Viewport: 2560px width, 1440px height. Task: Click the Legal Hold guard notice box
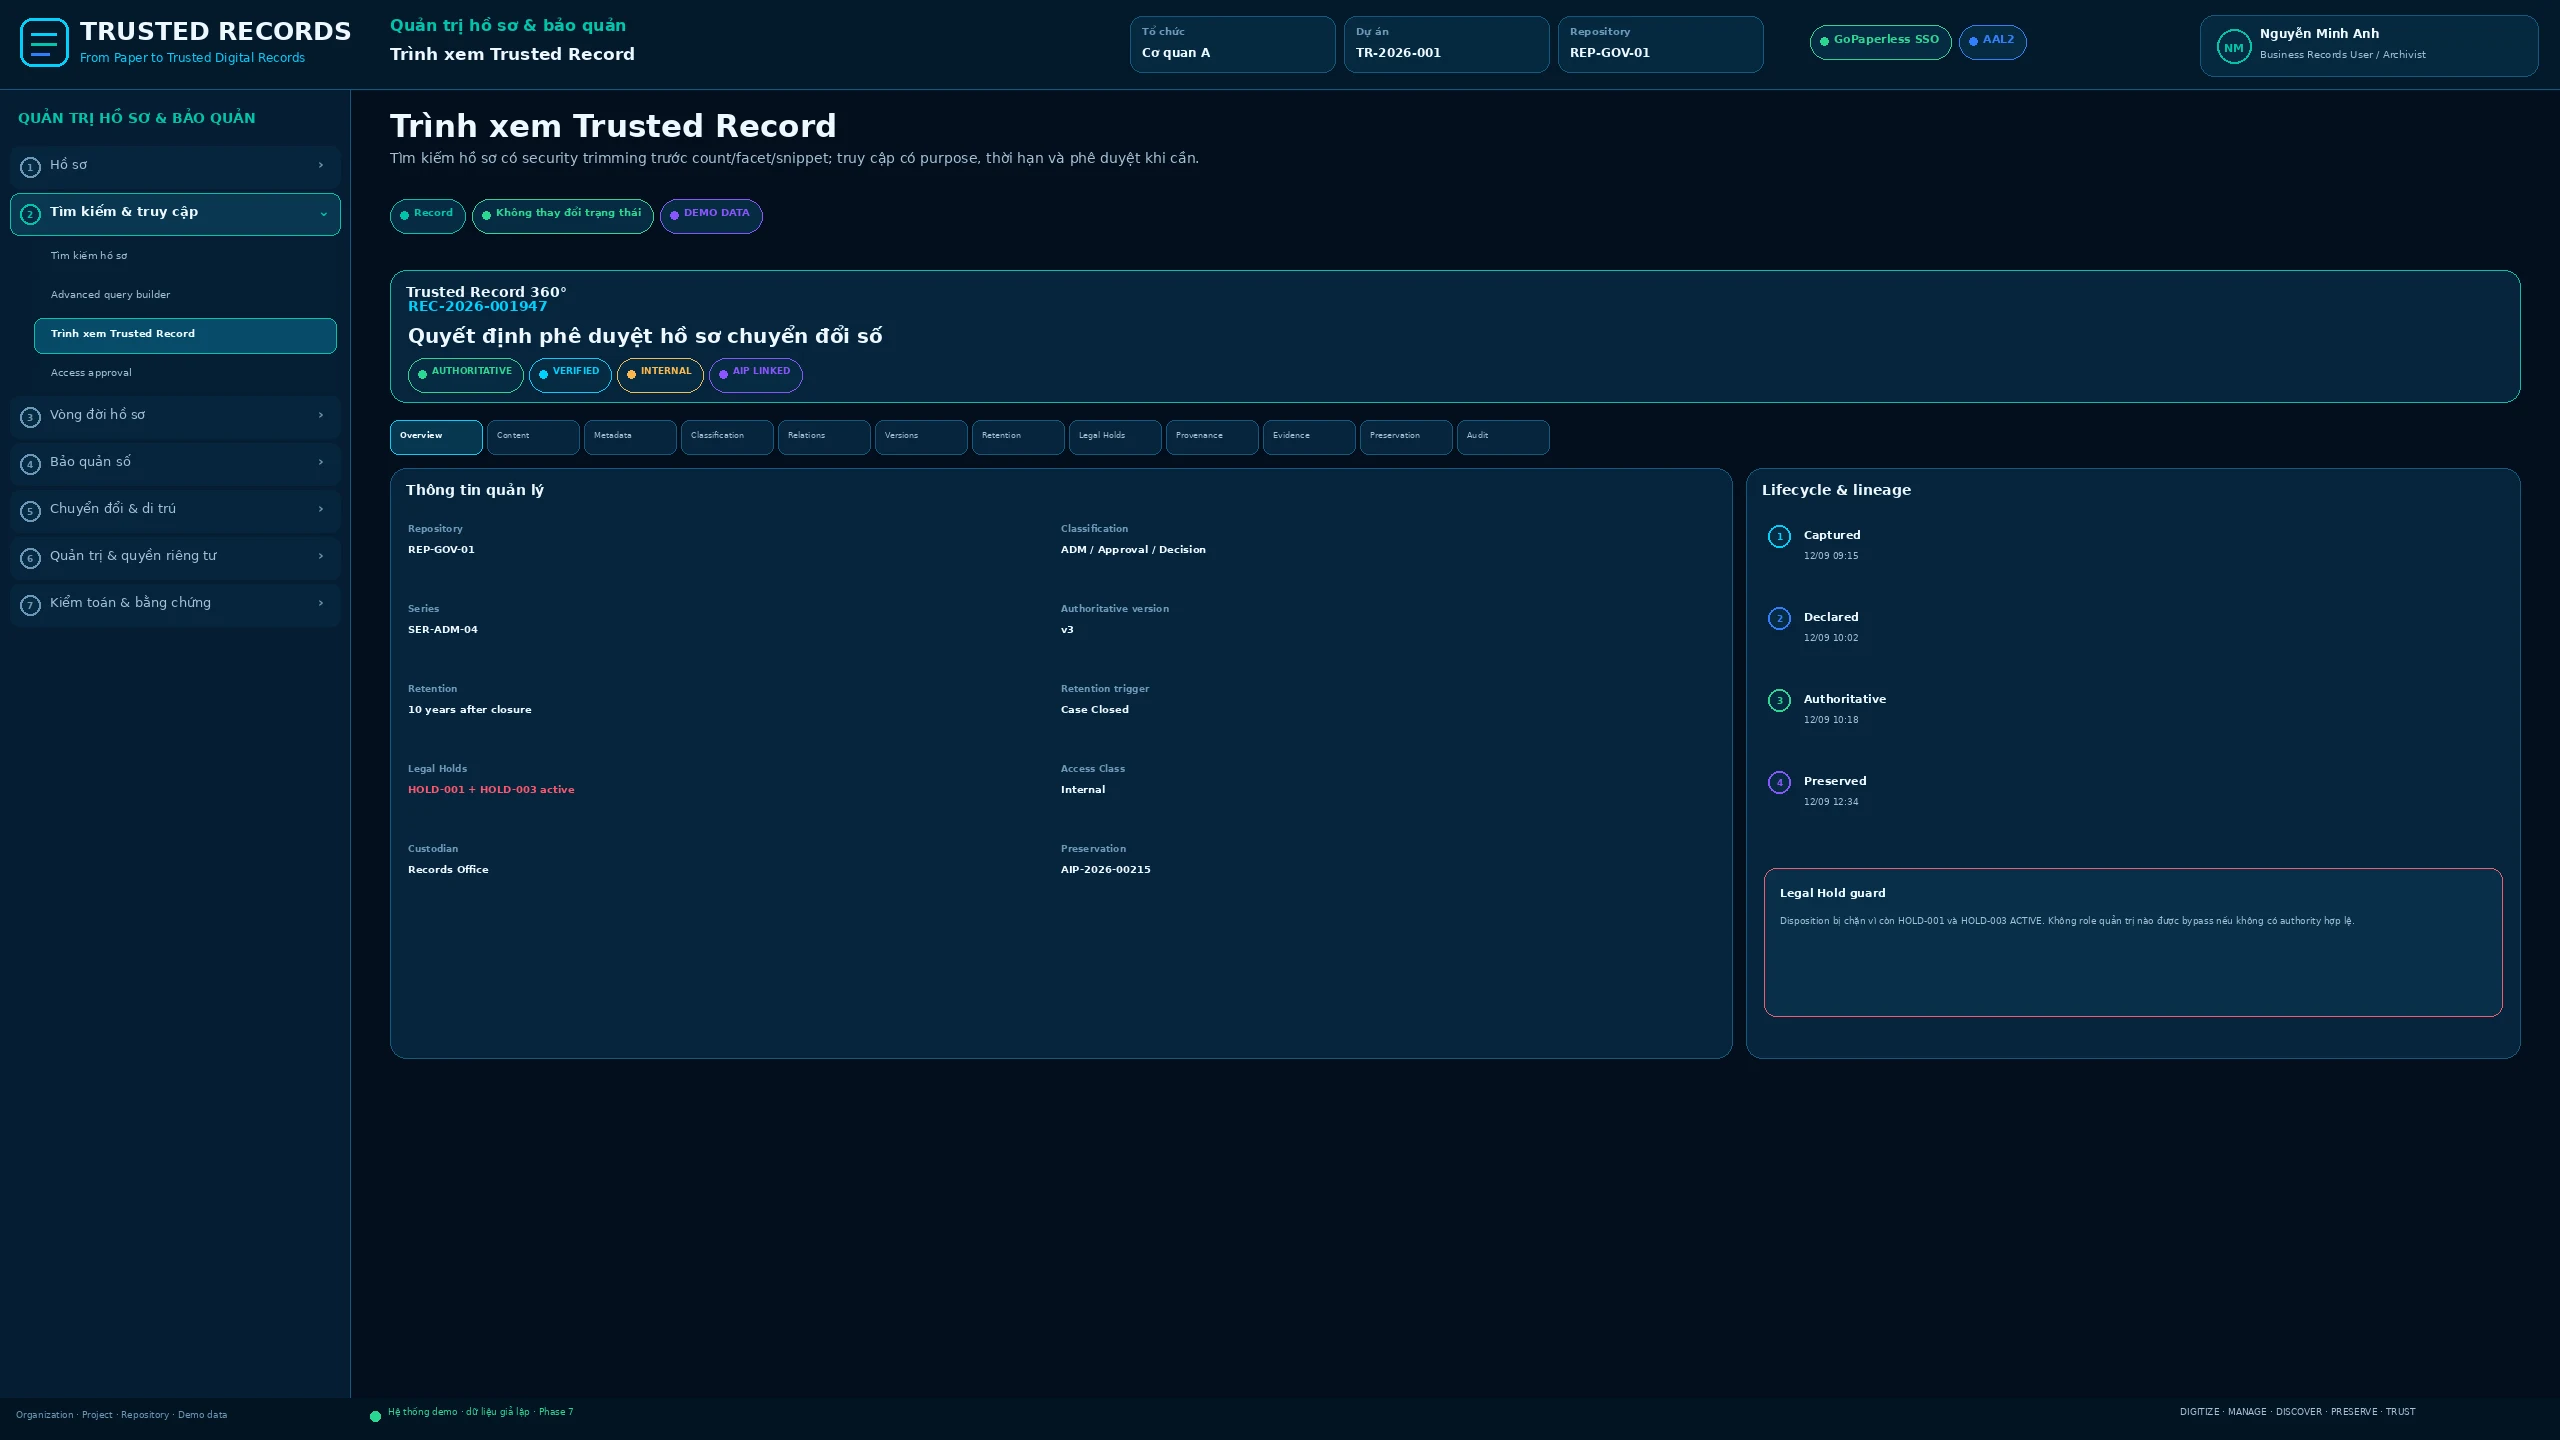coord(2133,942)
